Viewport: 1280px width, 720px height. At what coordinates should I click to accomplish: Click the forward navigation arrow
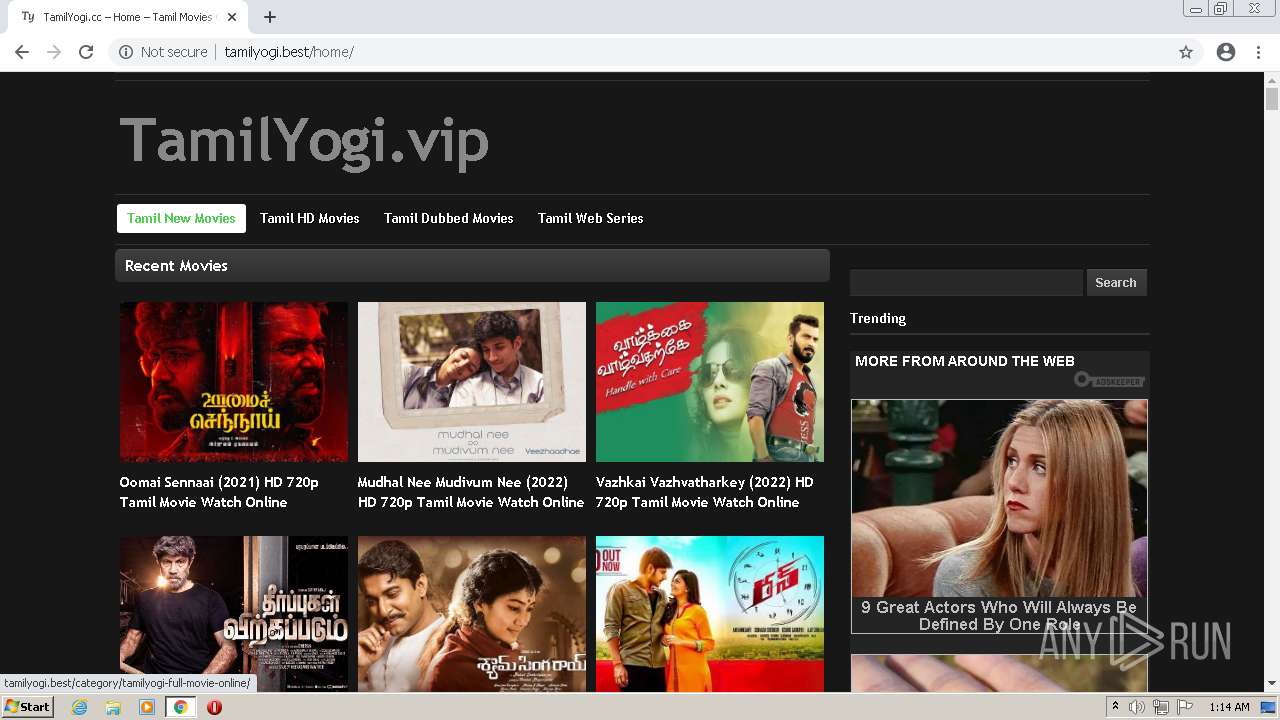click(x=54, y=52)
